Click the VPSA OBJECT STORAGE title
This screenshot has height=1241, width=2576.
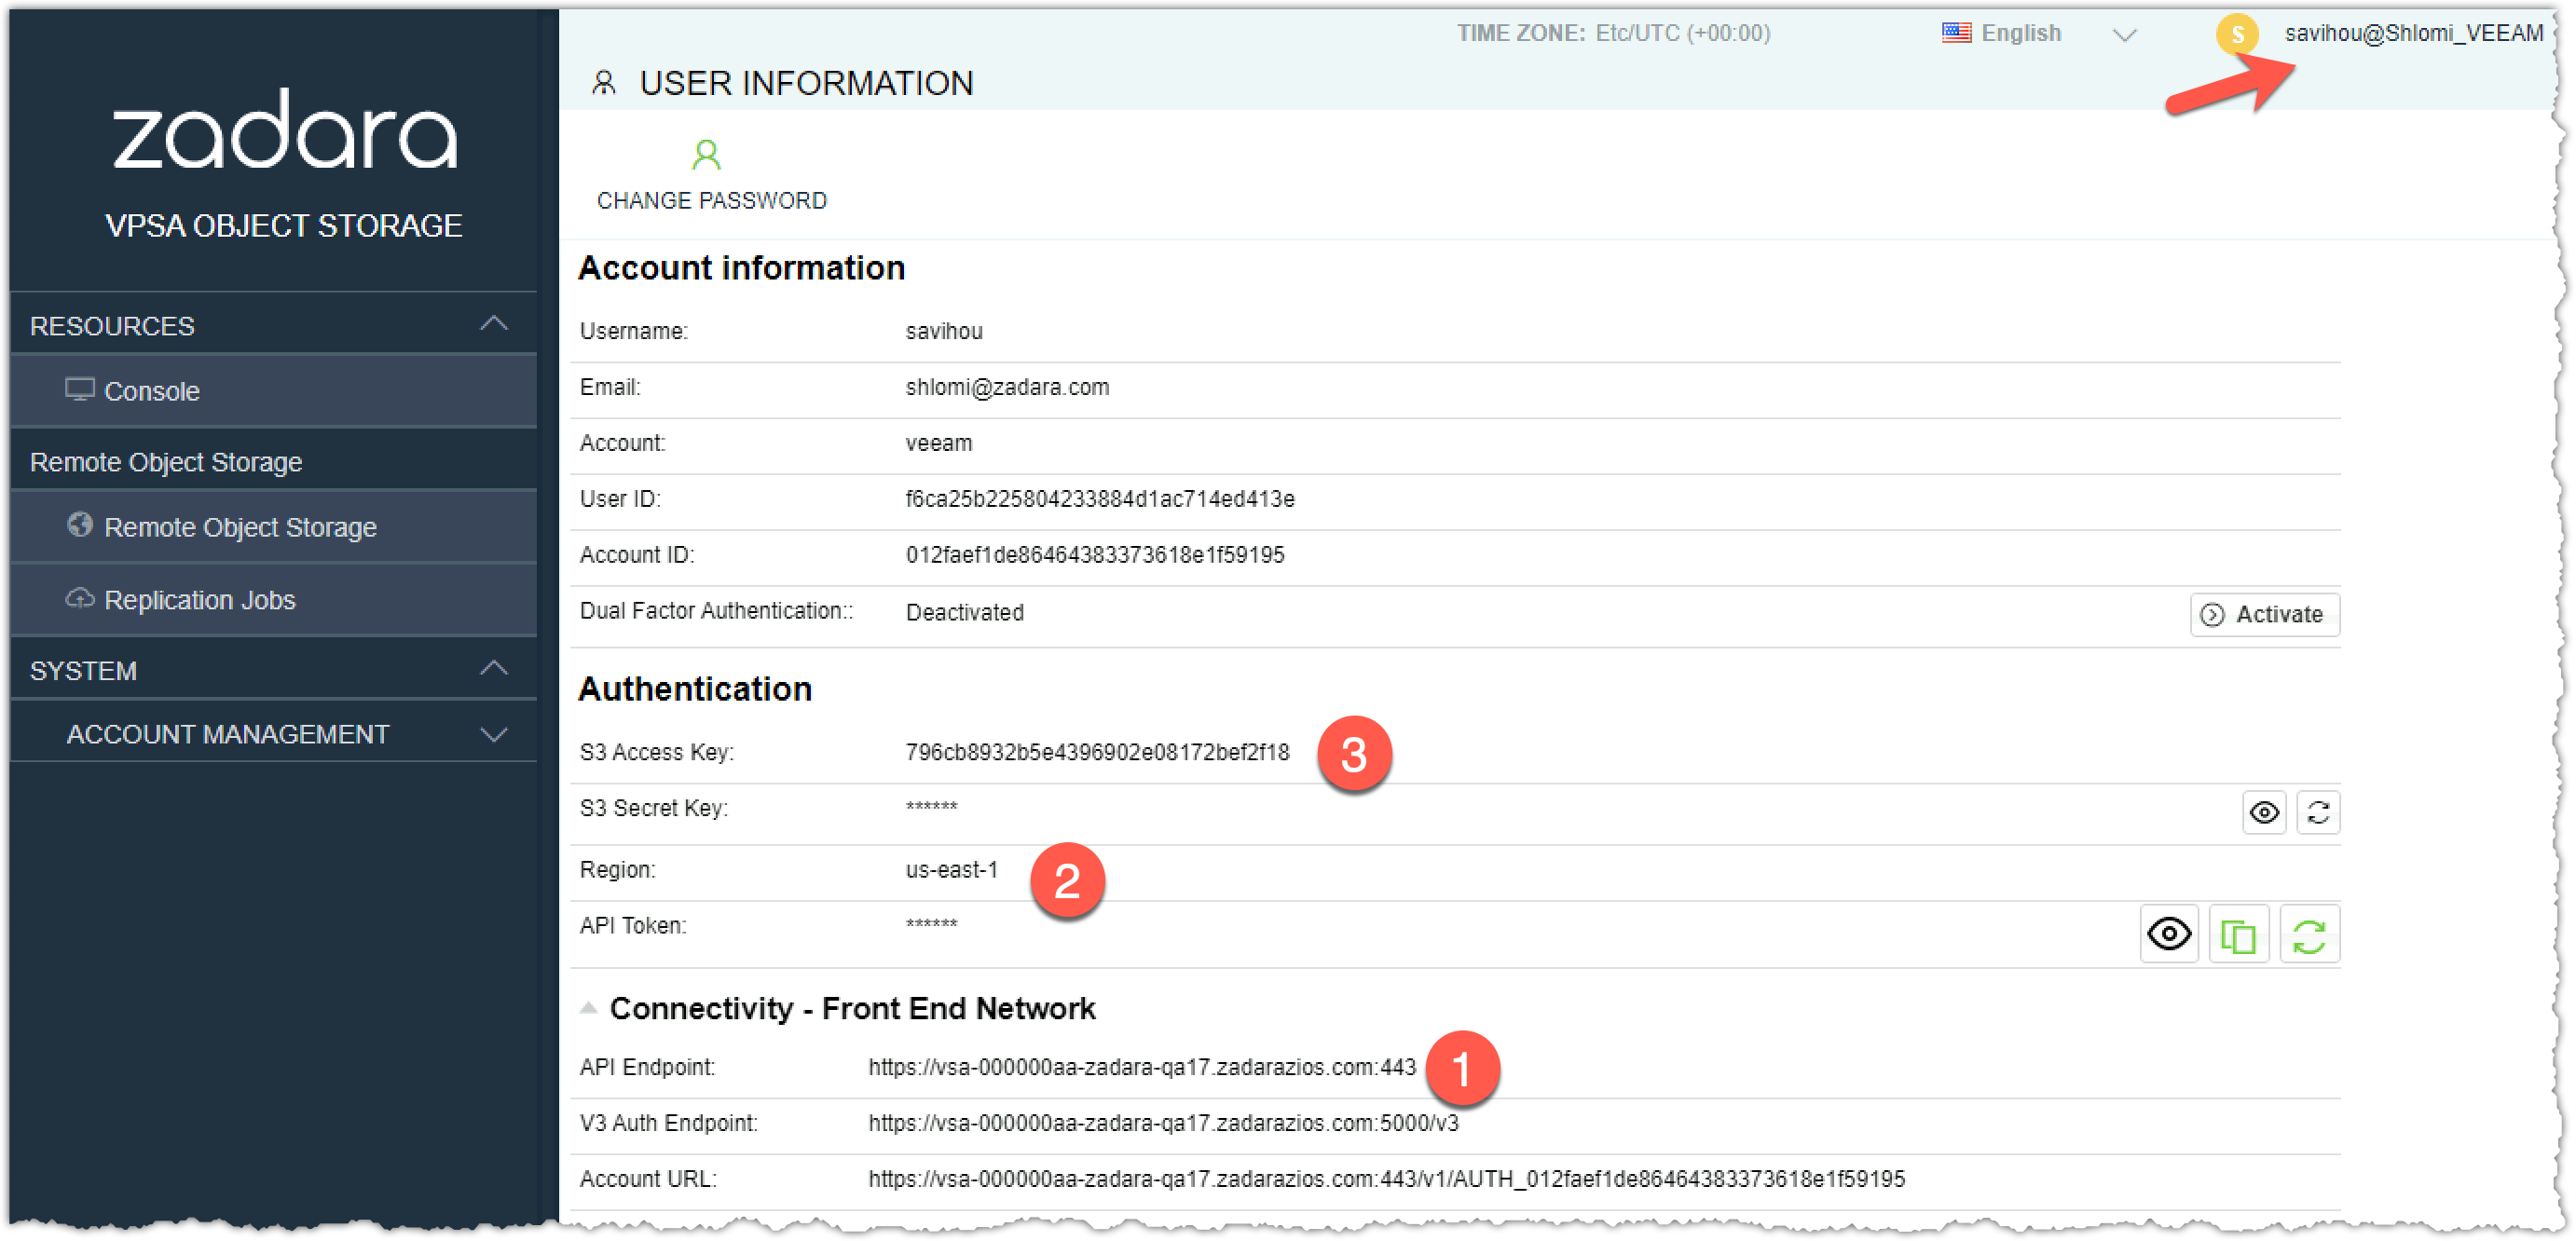[x=284, y=226]
